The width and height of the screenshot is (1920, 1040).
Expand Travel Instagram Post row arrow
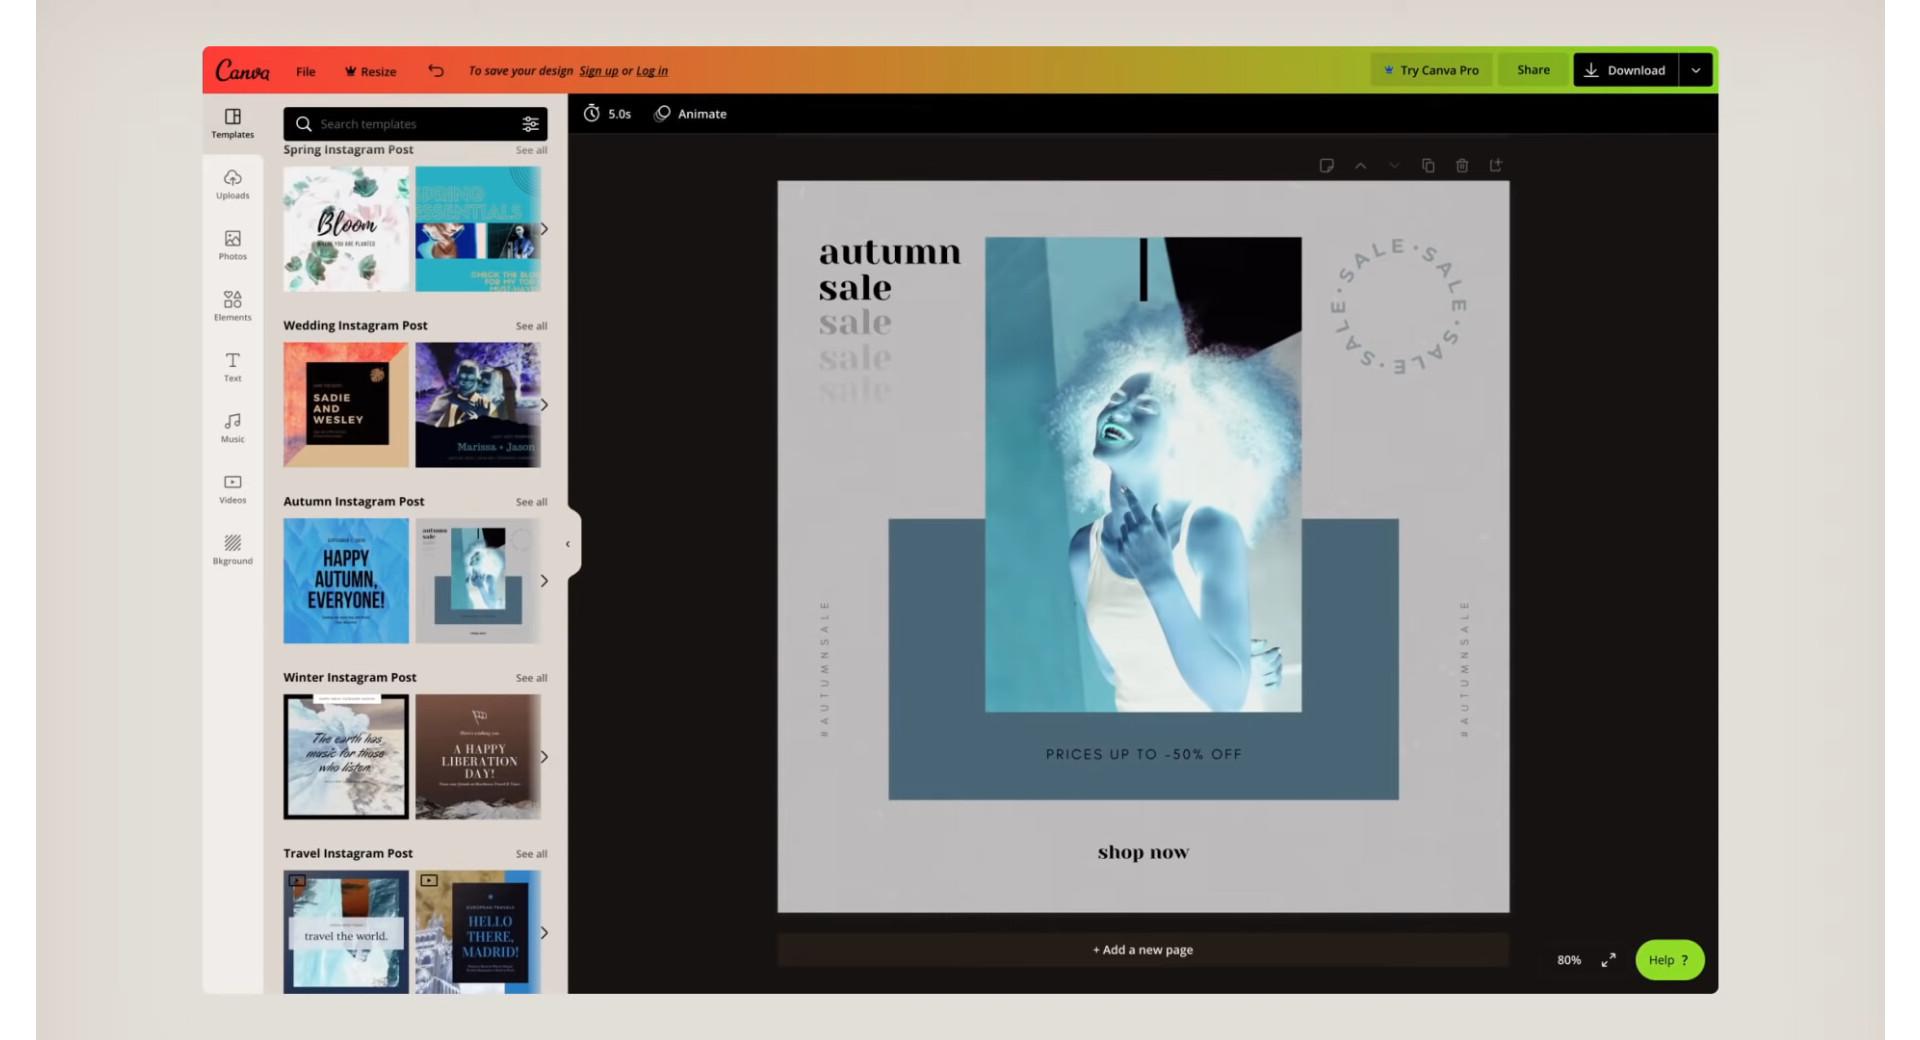point(544,933)
